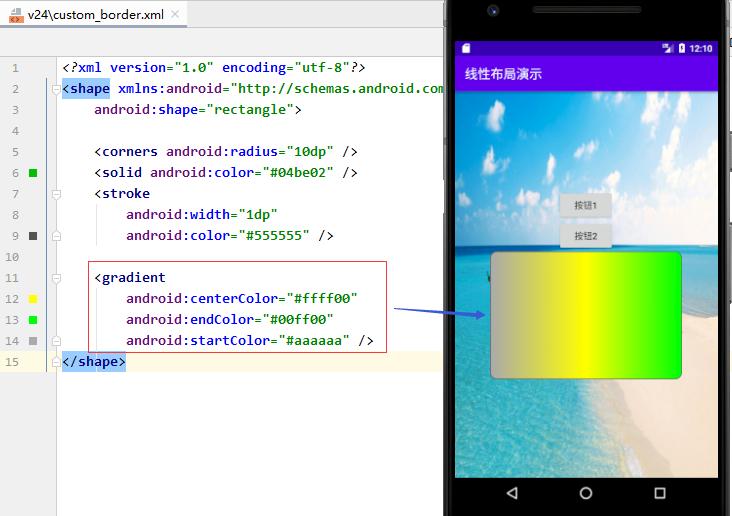Click the fold end marker on line 9
This screenshot has height=516, width=732.
click(56, 236)
